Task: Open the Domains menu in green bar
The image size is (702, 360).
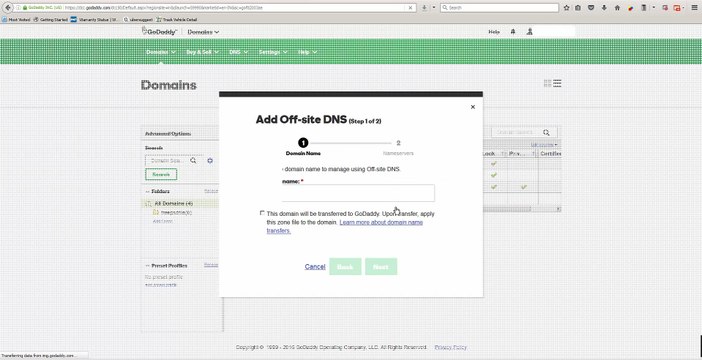Action: tap(161, 52)
